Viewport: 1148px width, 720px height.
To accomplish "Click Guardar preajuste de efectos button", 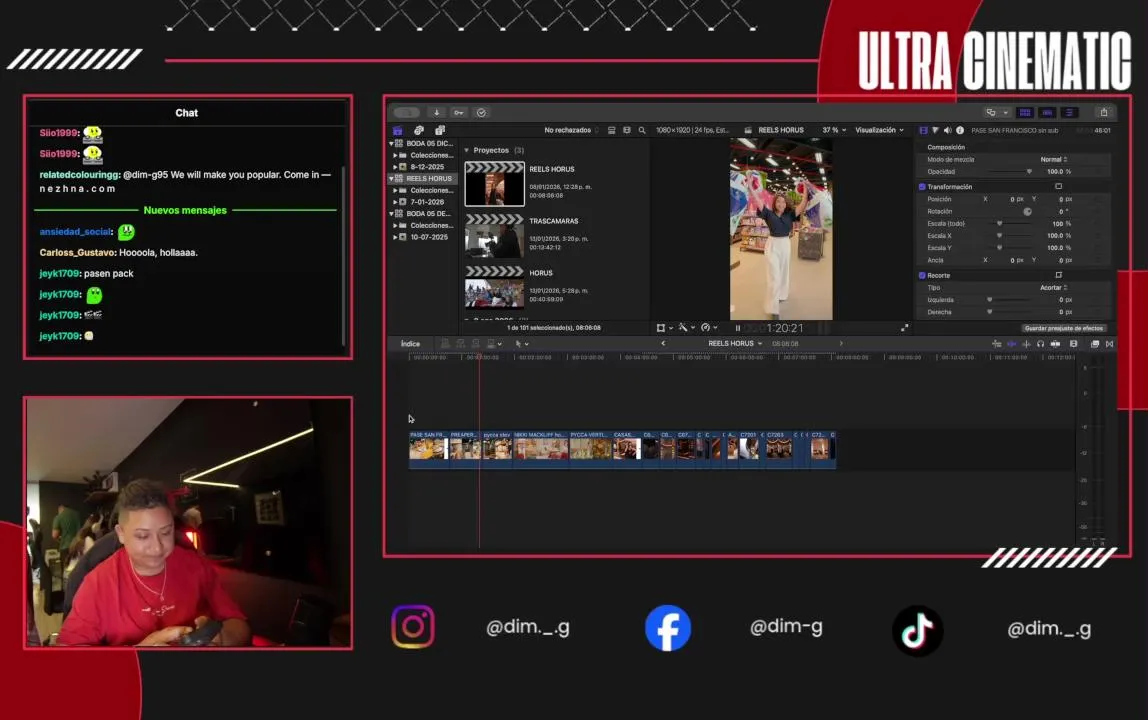I will coord(1063,328).
